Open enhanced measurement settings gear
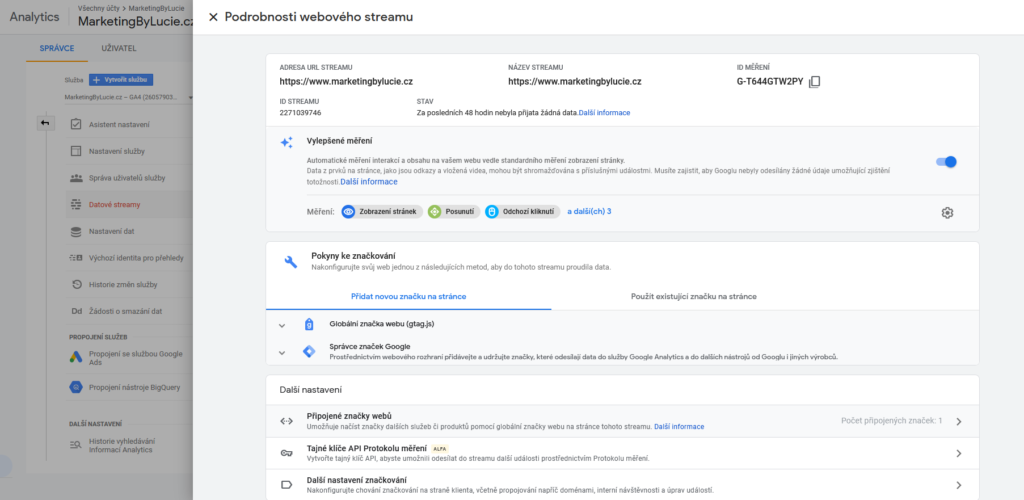1024x500 pixels. (x=947, y=212)
